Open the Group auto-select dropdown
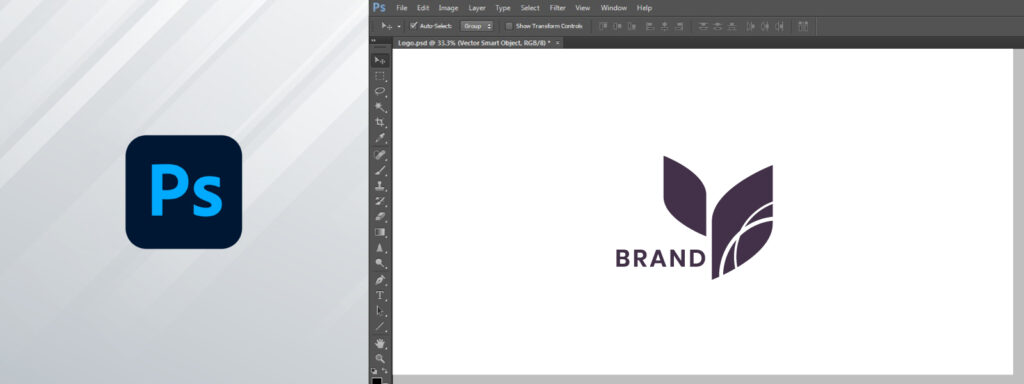 [477, 26]
